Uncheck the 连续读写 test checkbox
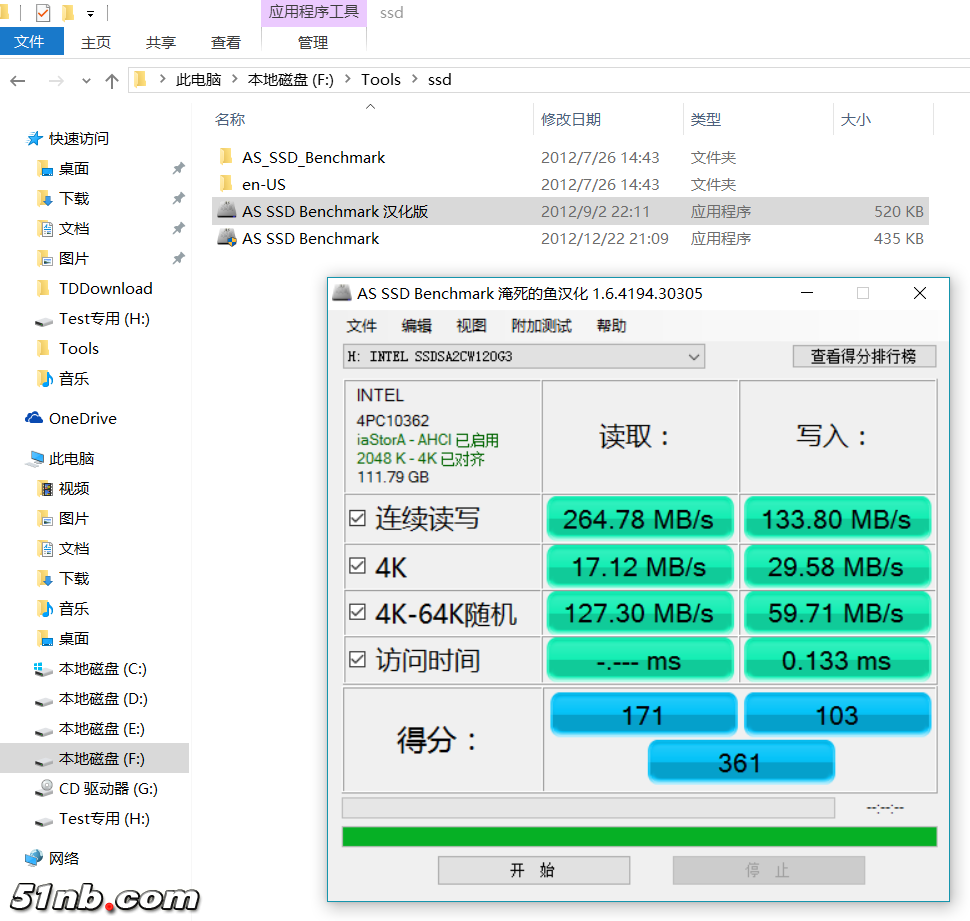The width and height of the screenshot is (970, 921). (357, 518)
